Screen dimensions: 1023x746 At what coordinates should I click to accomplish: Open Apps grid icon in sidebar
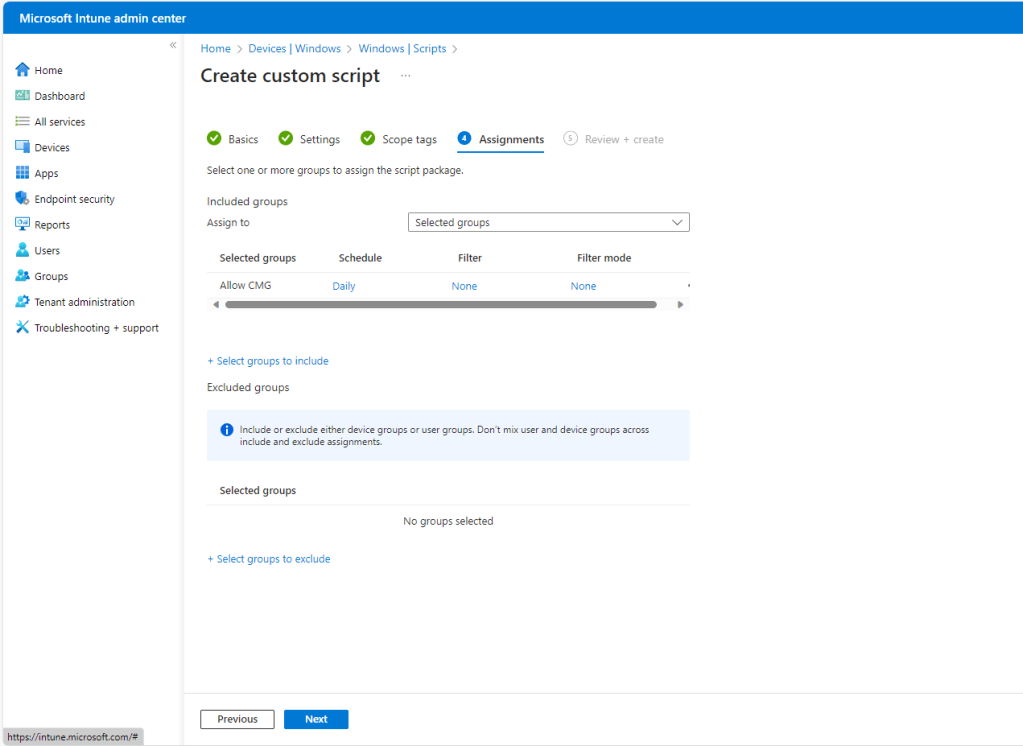pos(23,173)
